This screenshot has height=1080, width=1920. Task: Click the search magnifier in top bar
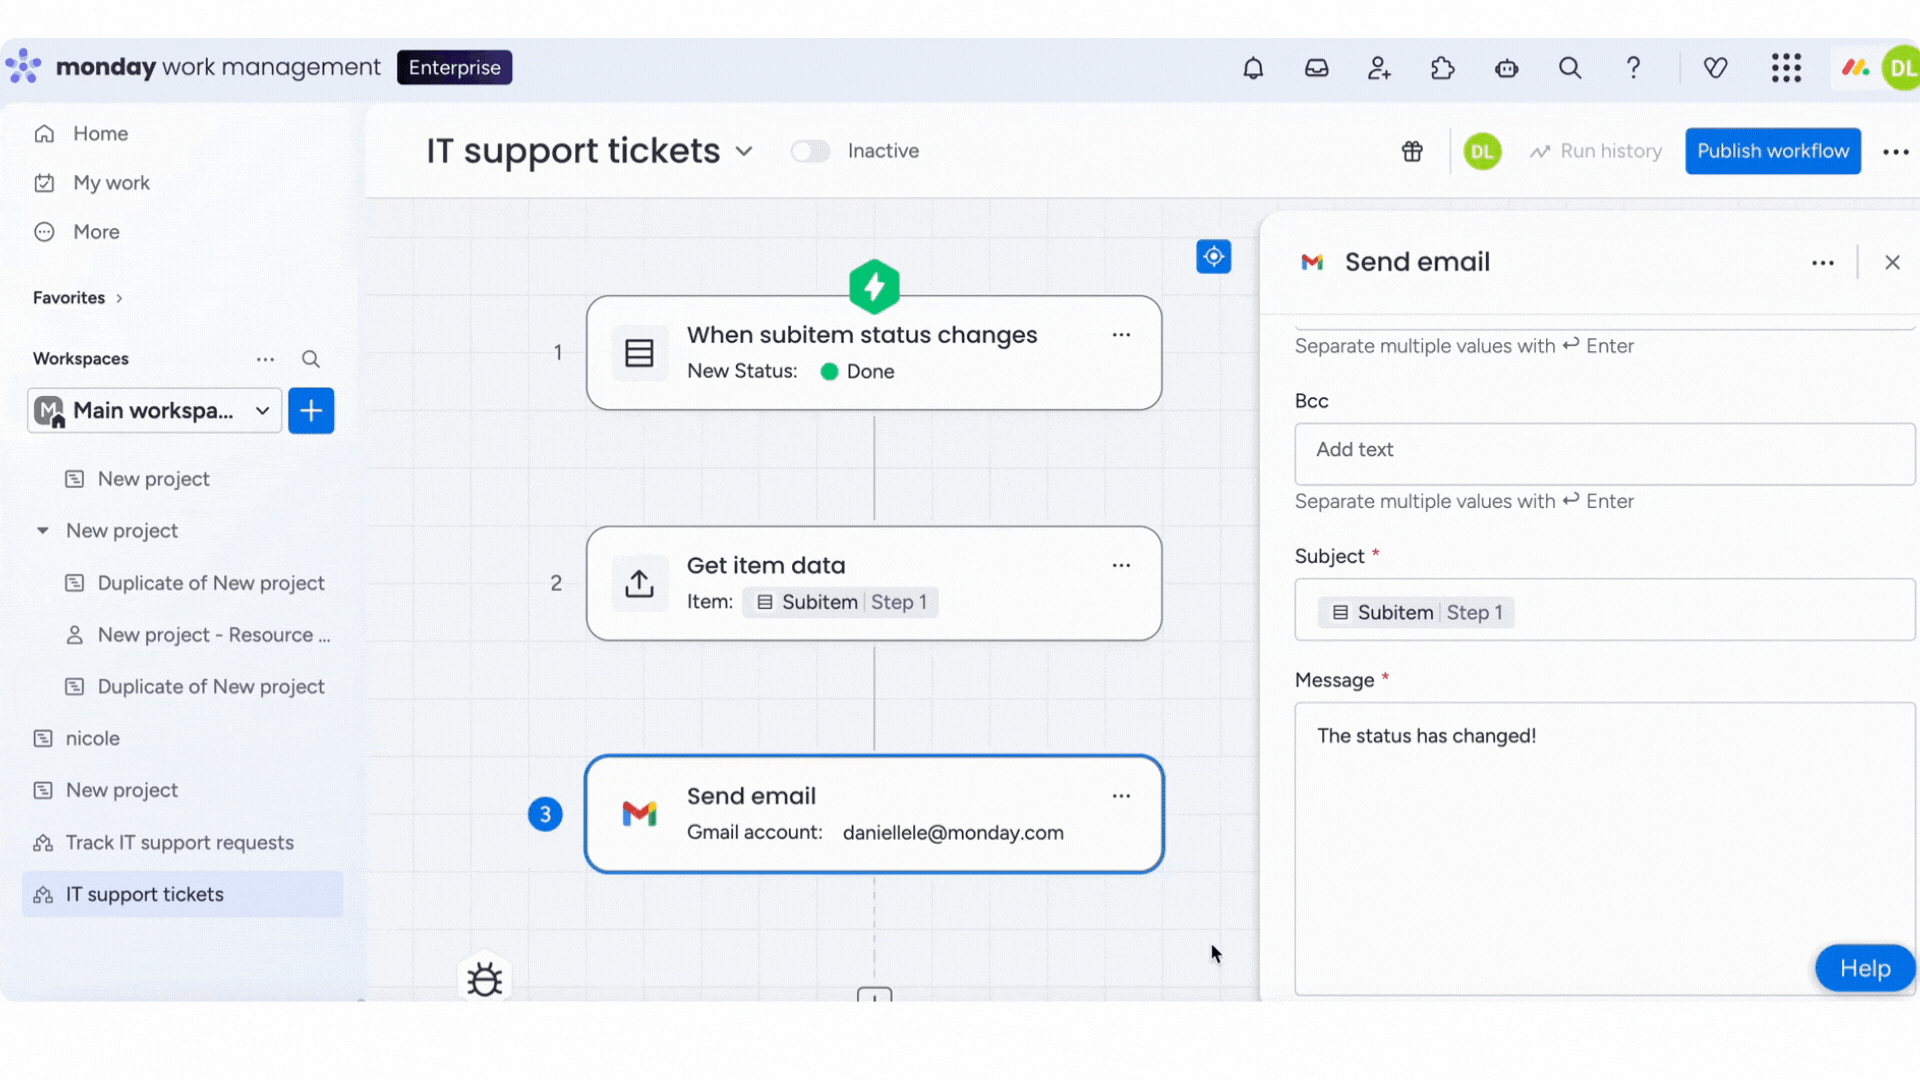[1570, 68]
